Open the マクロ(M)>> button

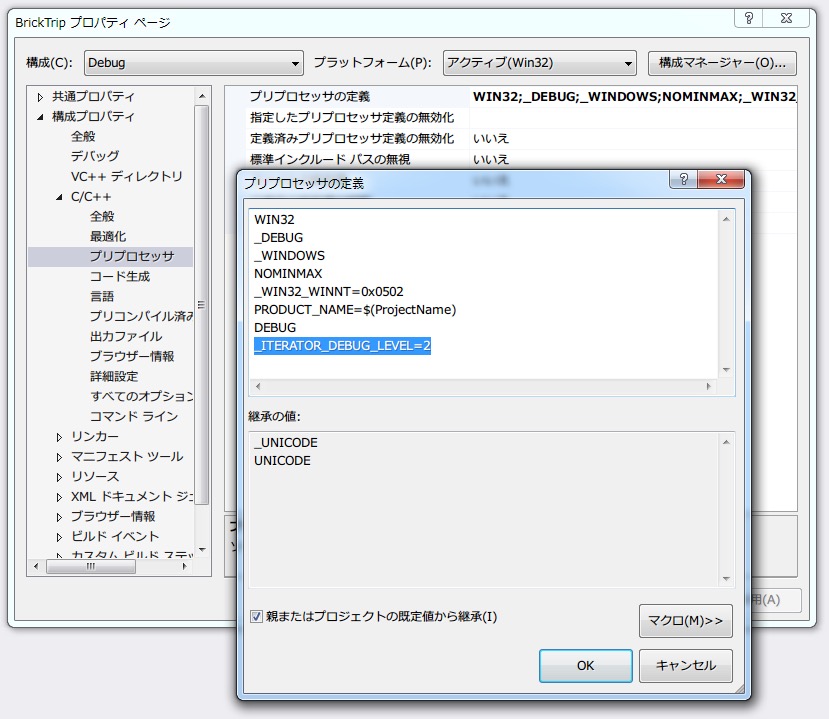click(x=686, y=621)
